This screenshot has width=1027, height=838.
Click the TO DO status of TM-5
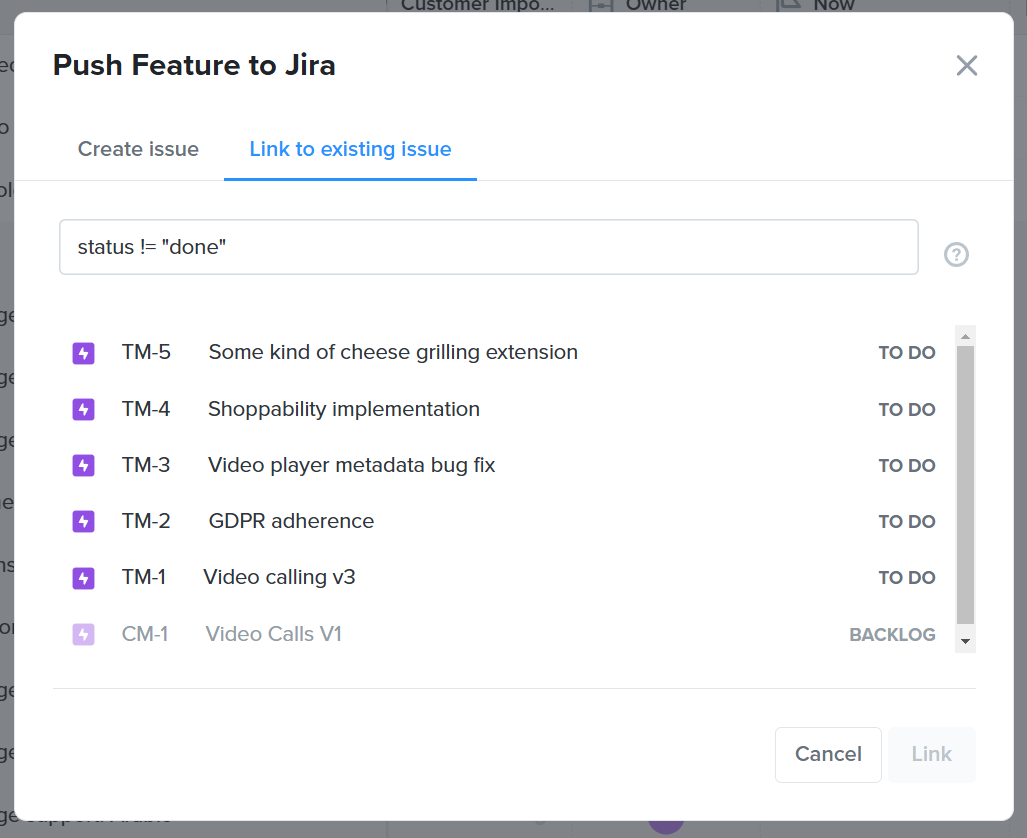[907, 353]
